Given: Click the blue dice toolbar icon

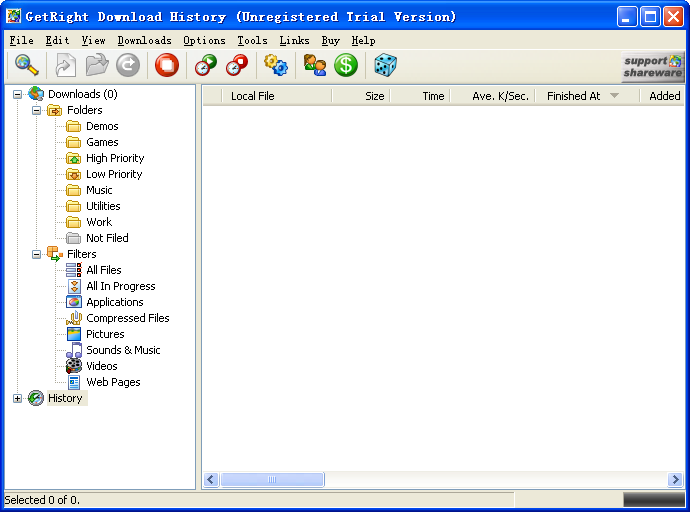Looking at the screenshot, I should point(385,65).
